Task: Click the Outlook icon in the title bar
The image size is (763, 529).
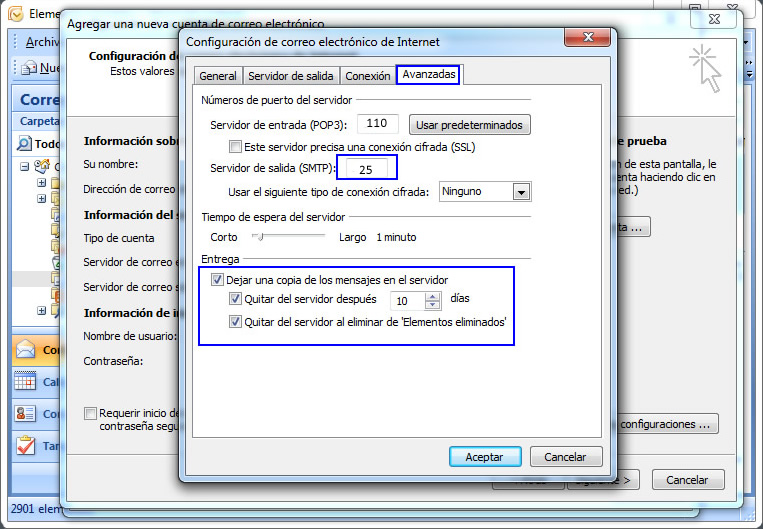Action: pos(15,15)
